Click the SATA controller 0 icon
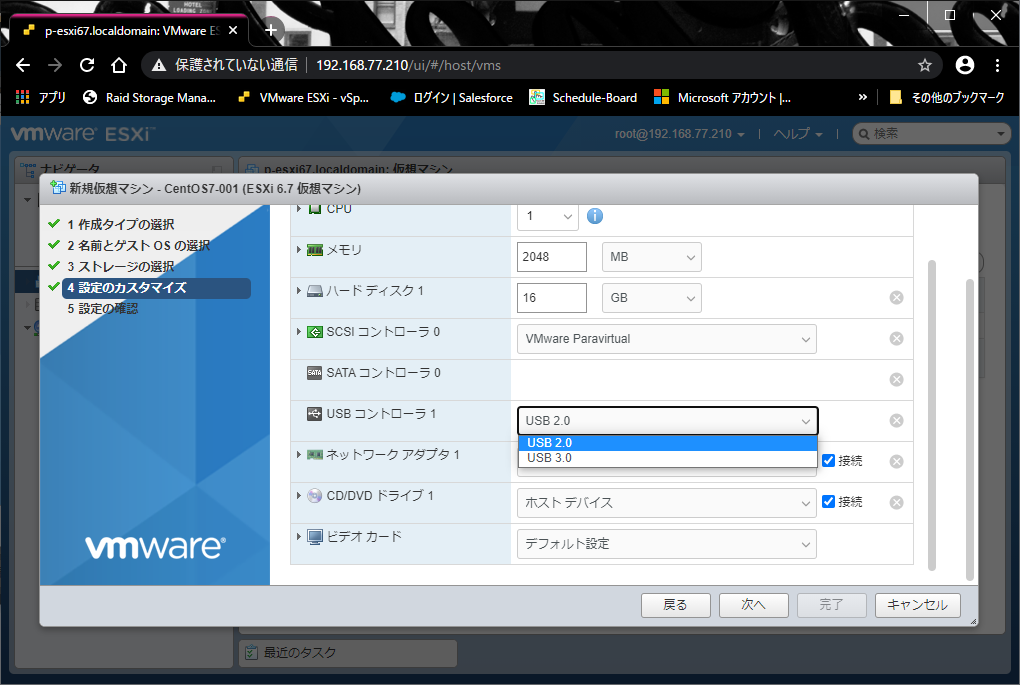This screenshot has width=1020, height=685. (x=315, y=373)
